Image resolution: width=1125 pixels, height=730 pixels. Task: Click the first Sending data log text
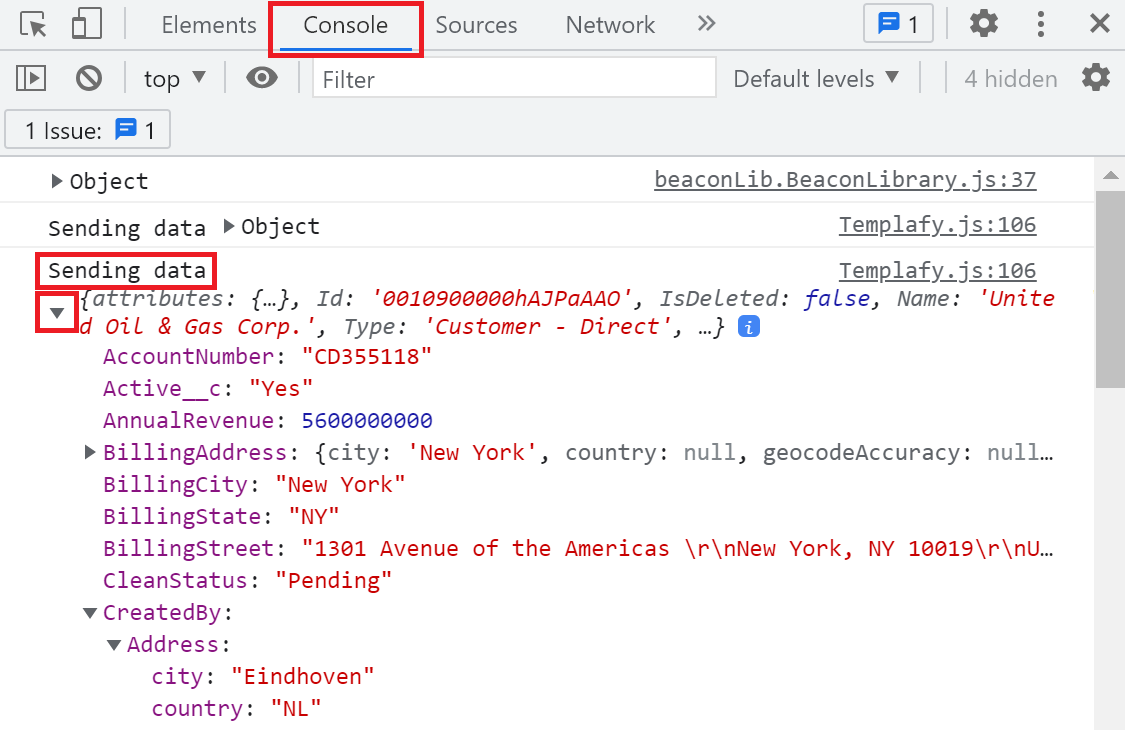[x=126, y=228]
